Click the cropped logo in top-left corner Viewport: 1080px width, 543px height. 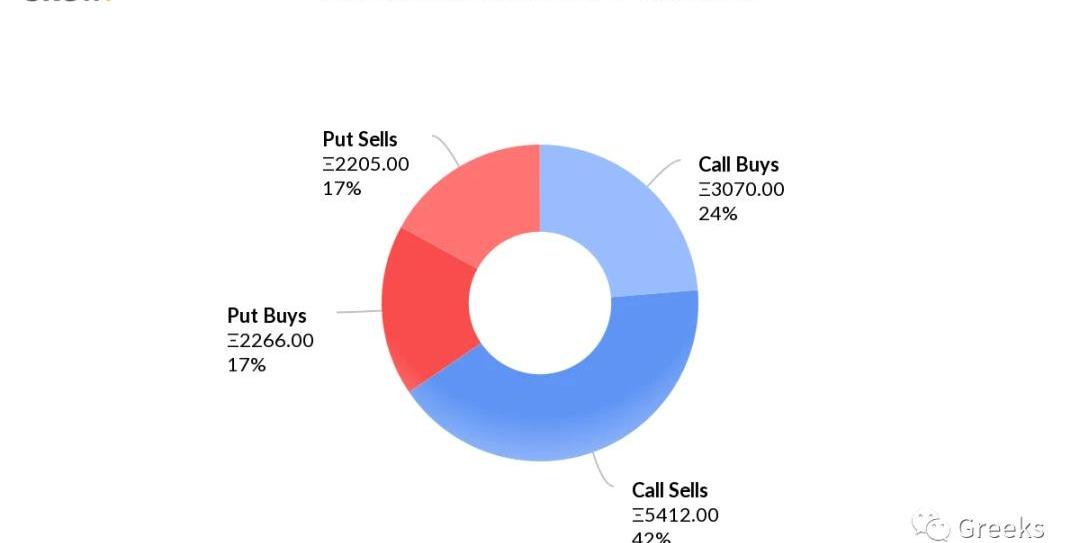[66, 3]
